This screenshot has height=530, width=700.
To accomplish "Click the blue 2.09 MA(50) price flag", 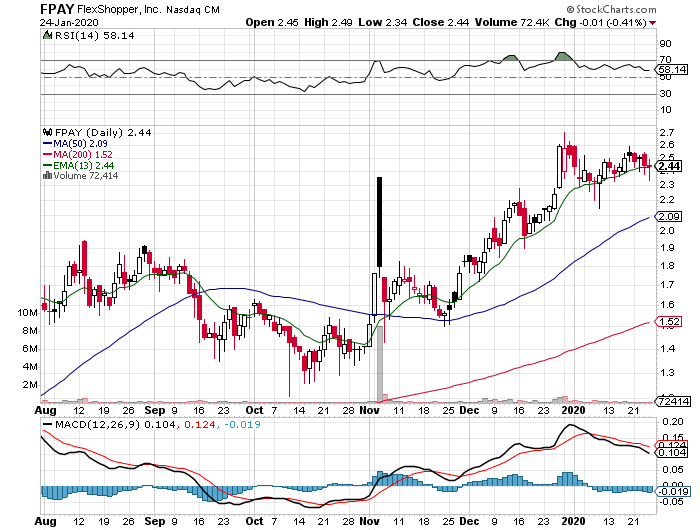I will (670, 216).
